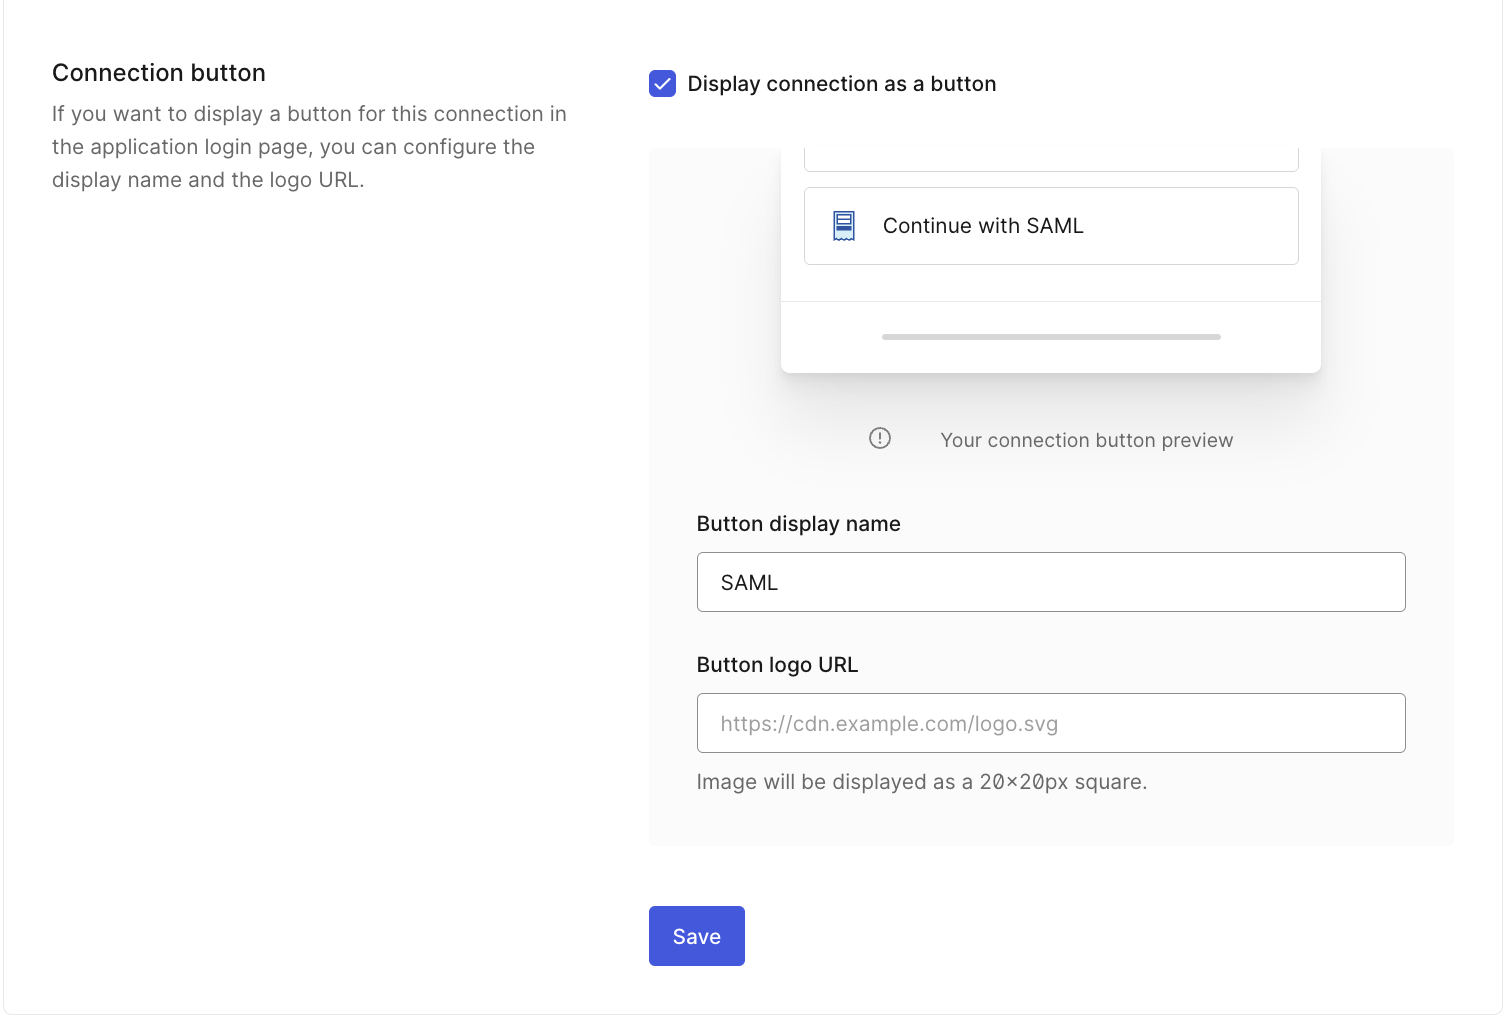1504x1024 pixels.
Task: Click the alert circle icon beside the preview caption
Action: pyautogui.click(x=879, y=438)
